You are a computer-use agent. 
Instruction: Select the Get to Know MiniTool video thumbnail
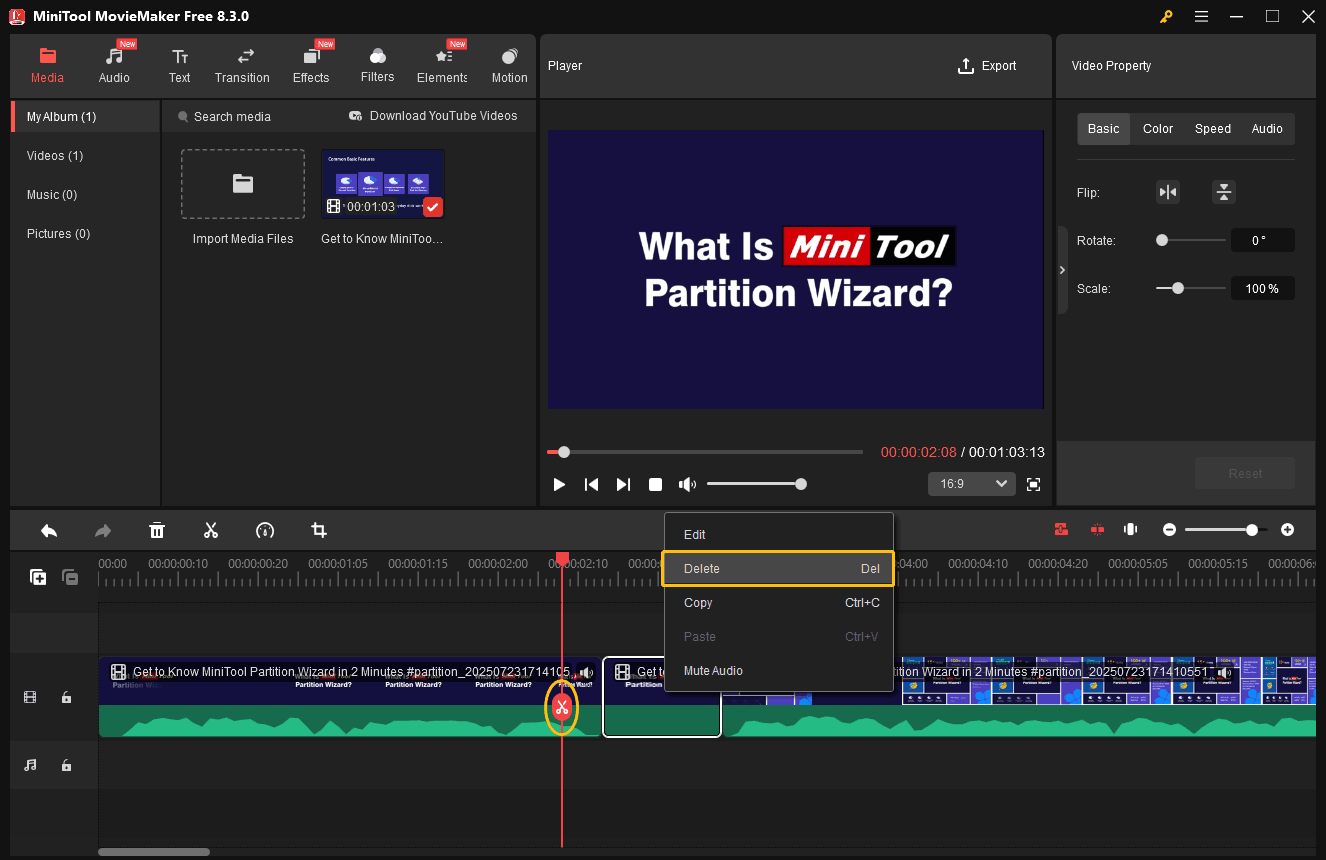[383, 184]
